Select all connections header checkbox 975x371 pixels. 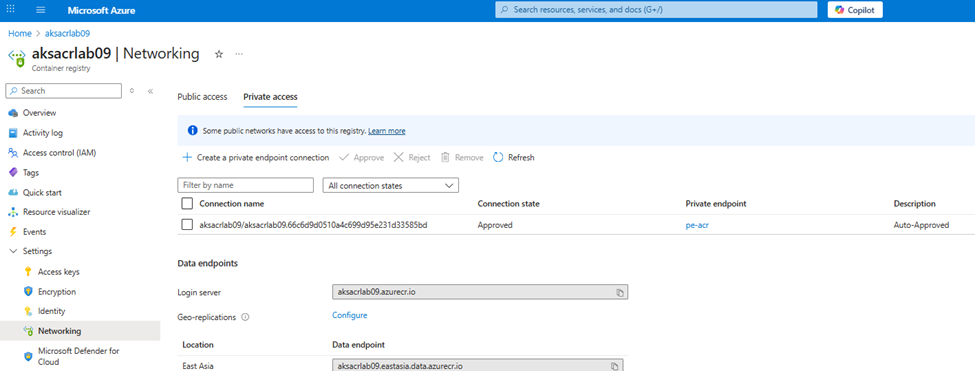tap(187, 204)
